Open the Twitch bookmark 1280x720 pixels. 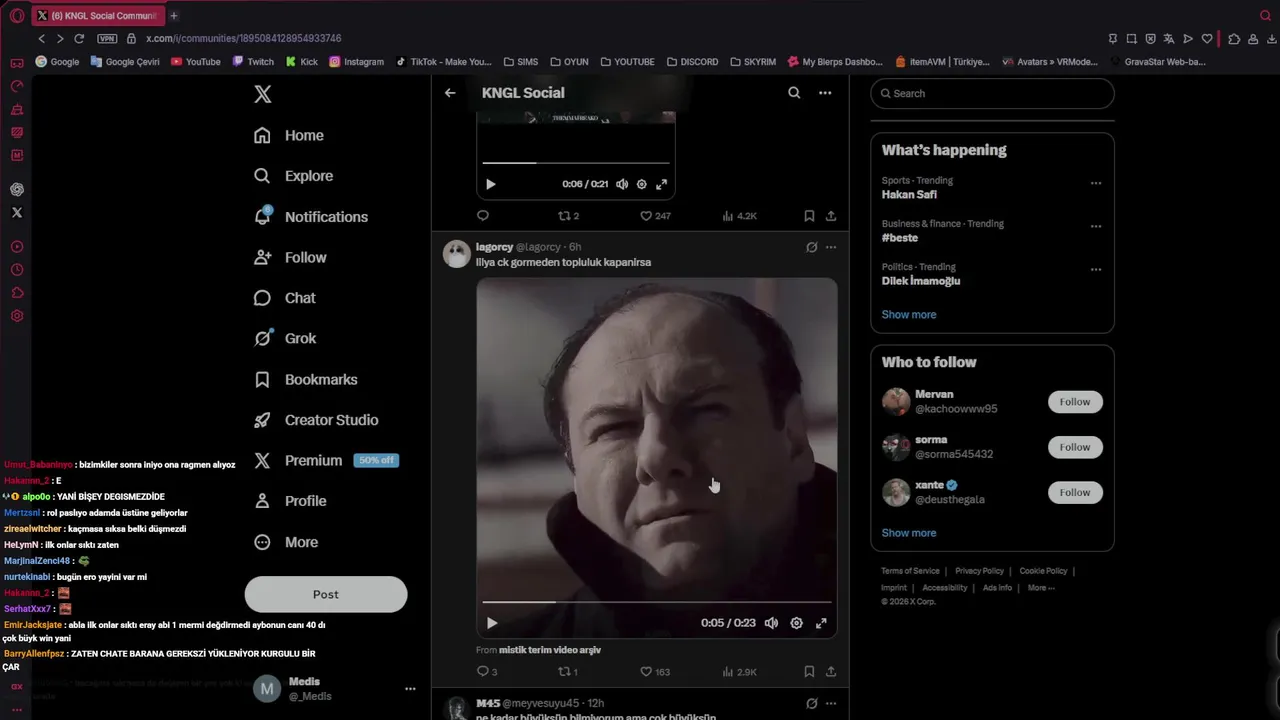[x=253, y=61]
